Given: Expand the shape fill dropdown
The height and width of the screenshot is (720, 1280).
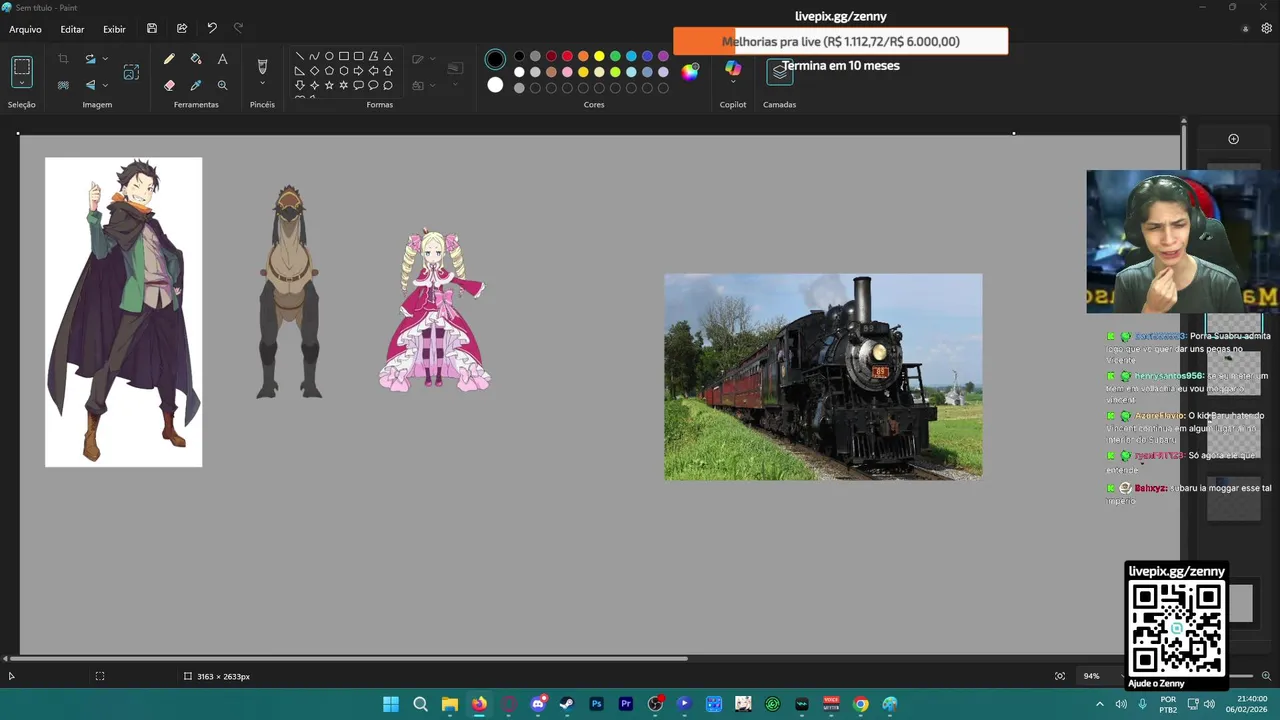Looking at the screenshot, I should (433, 86).
